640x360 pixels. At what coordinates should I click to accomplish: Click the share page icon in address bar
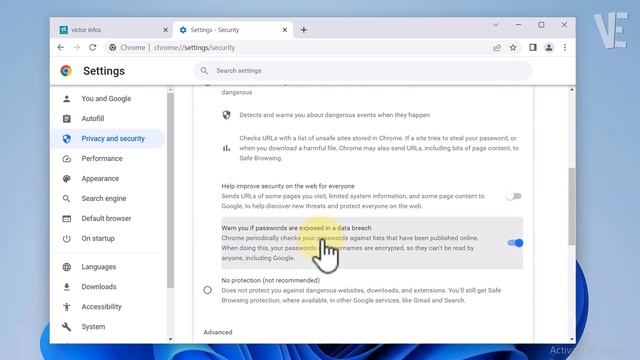(497, 47)
